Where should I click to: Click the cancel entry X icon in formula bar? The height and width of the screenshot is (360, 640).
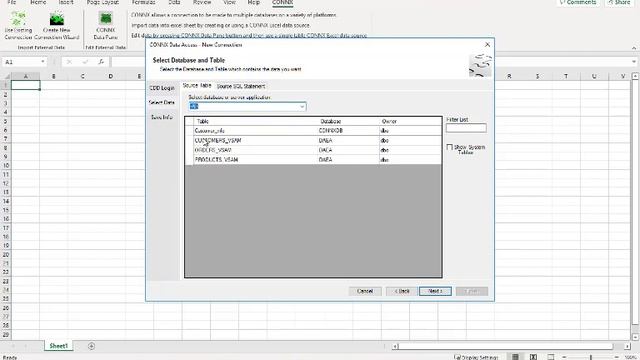click(69, 62)
